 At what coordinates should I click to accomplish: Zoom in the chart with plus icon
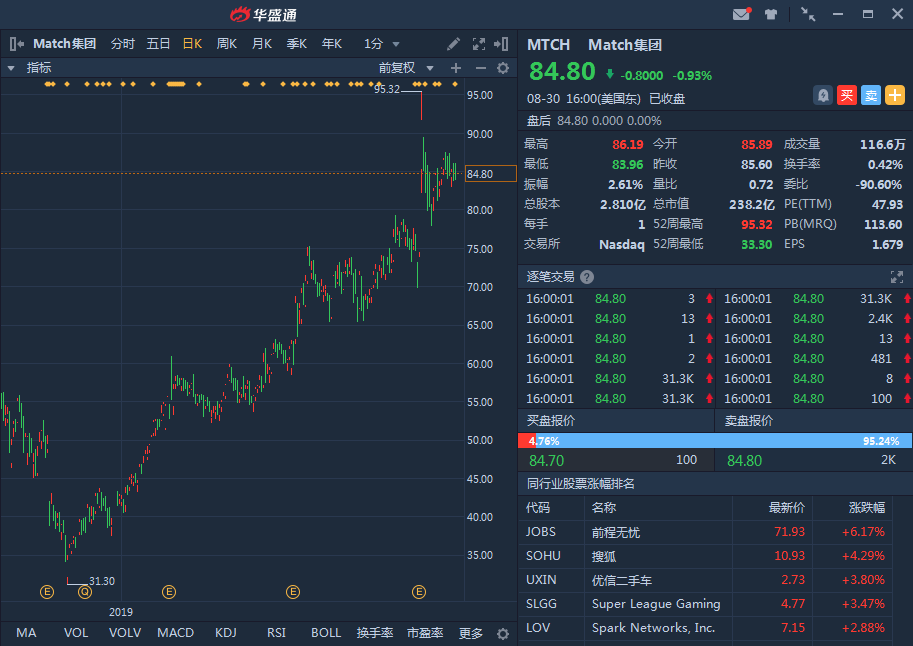coord(456,68)
